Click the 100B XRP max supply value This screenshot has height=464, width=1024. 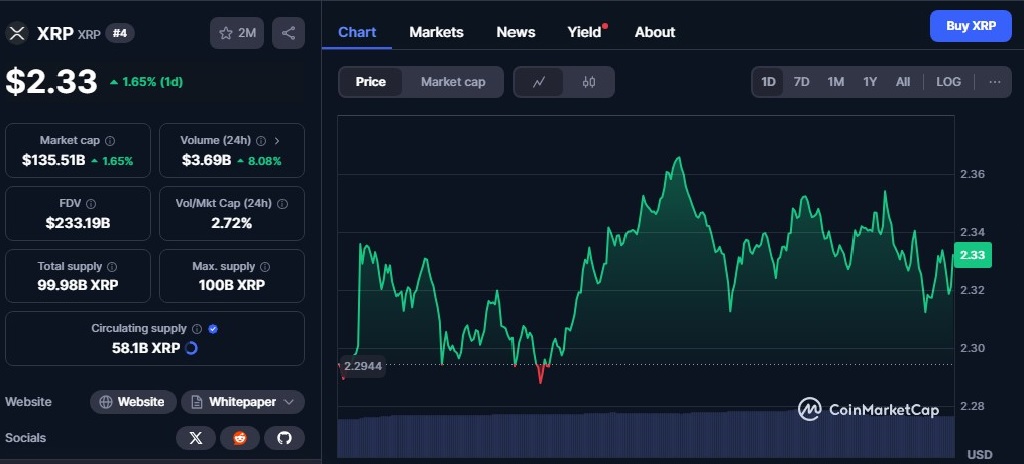(x=232, y=285)
